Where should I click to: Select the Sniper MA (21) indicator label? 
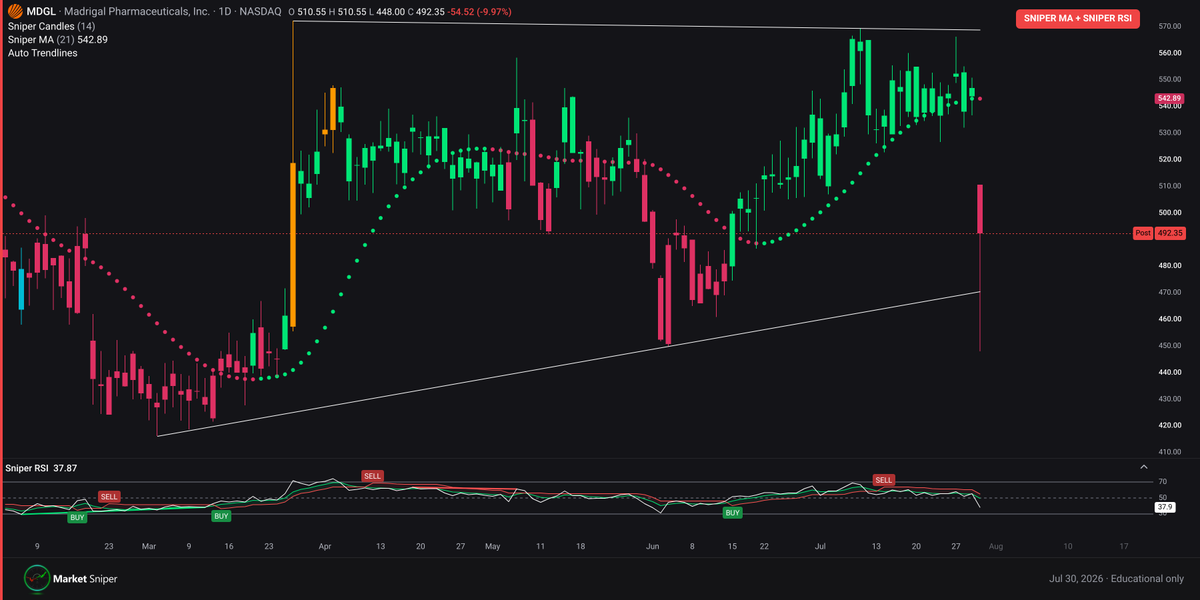tap(57, 39)
